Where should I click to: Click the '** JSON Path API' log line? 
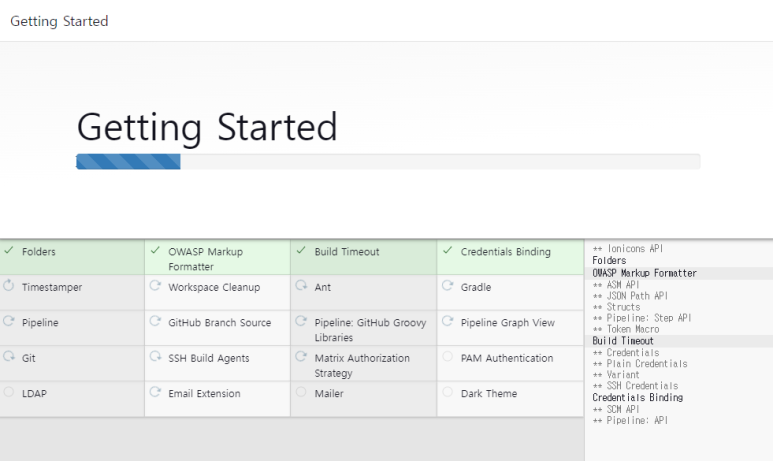pos(630,296)
